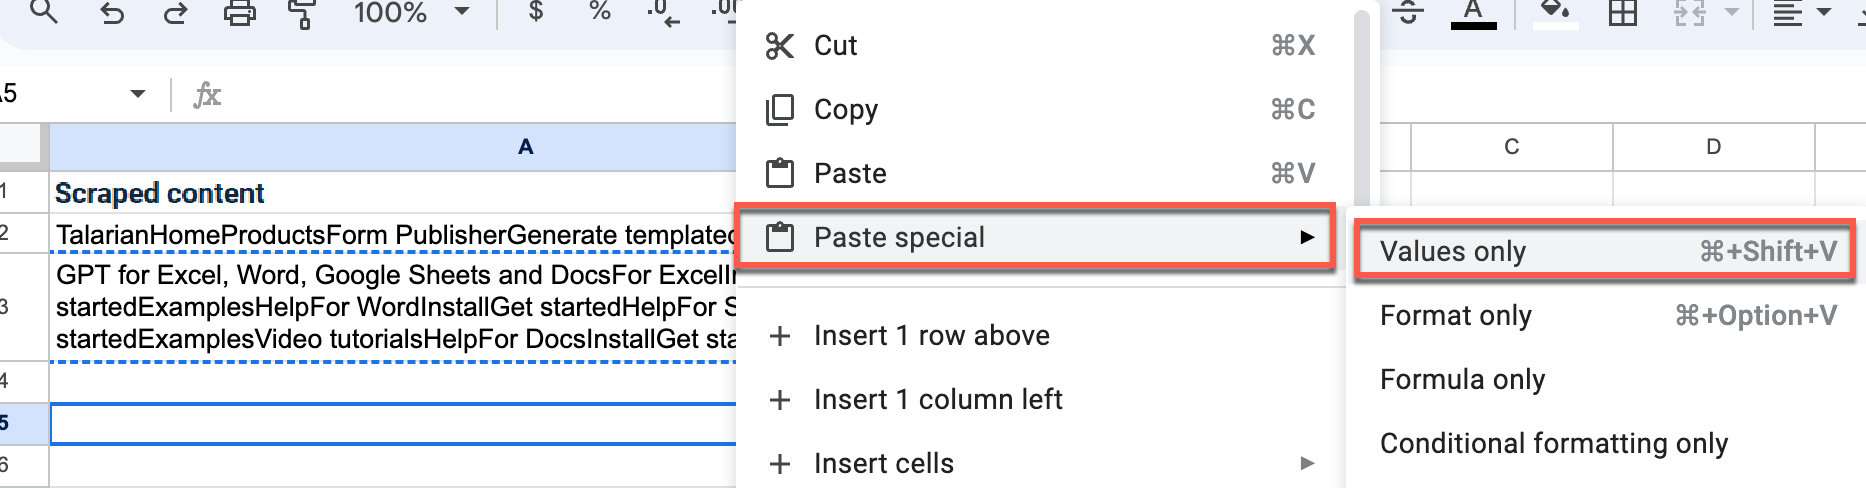The width and height of the screenshot is (1866, 488).
Task: Select Format only paste option
Action: [1455, 316]
